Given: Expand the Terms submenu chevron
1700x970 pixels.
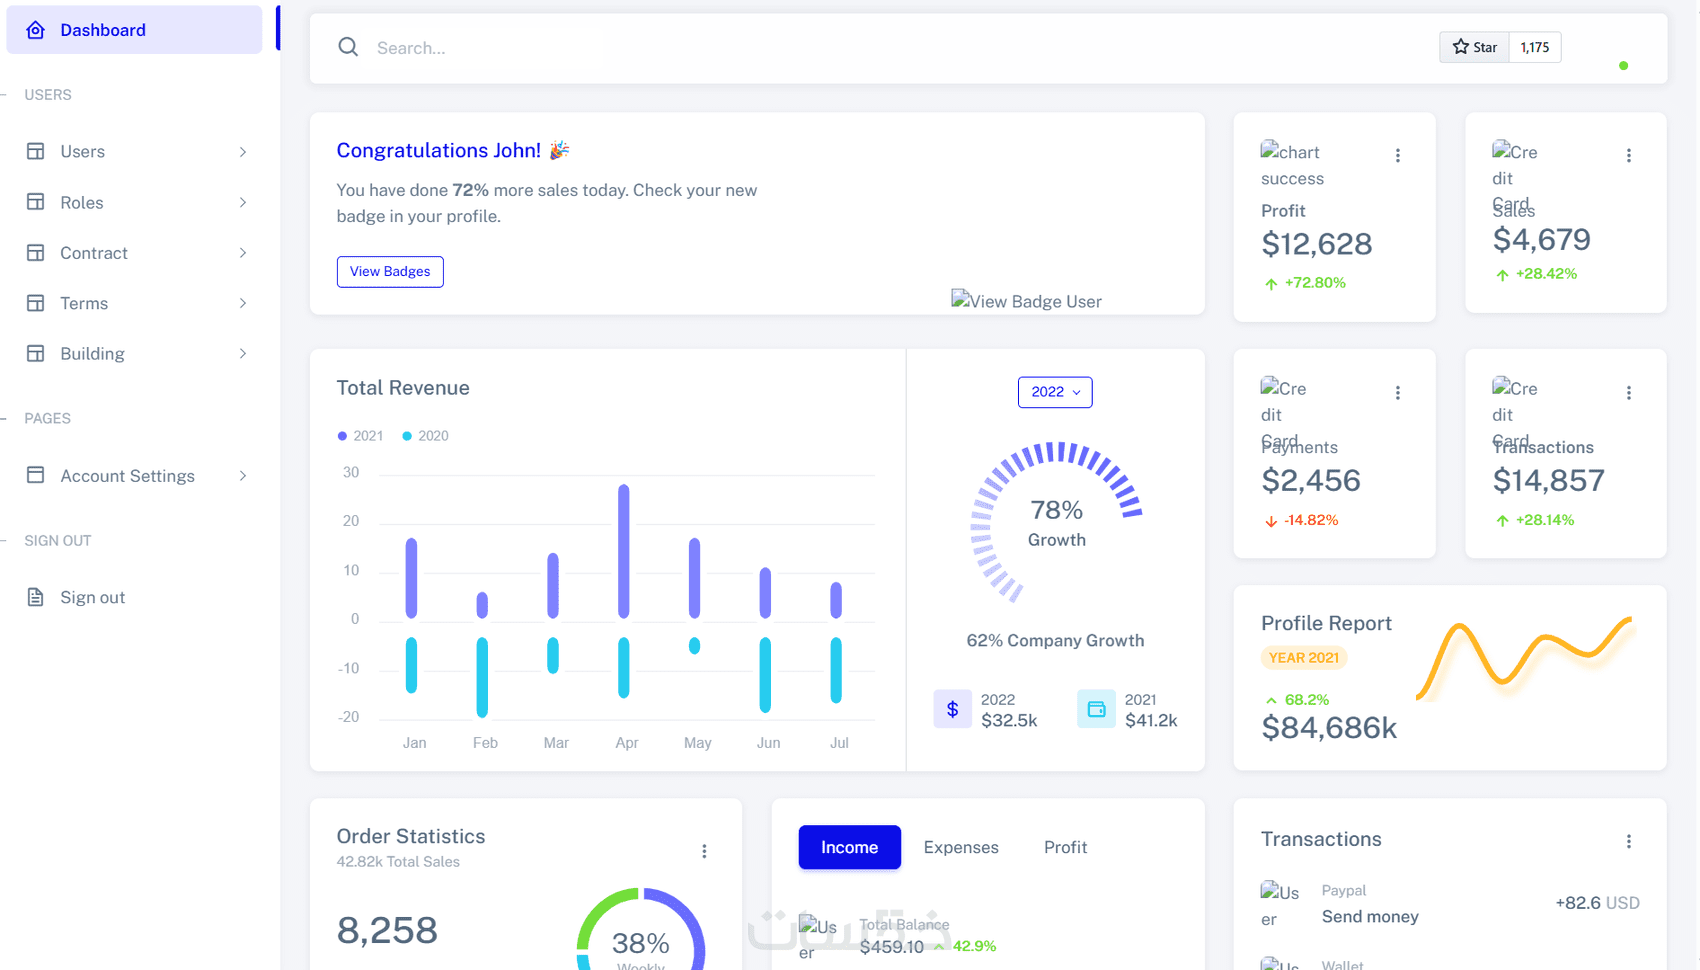Looking at the screenshot, I should point(243,303).
